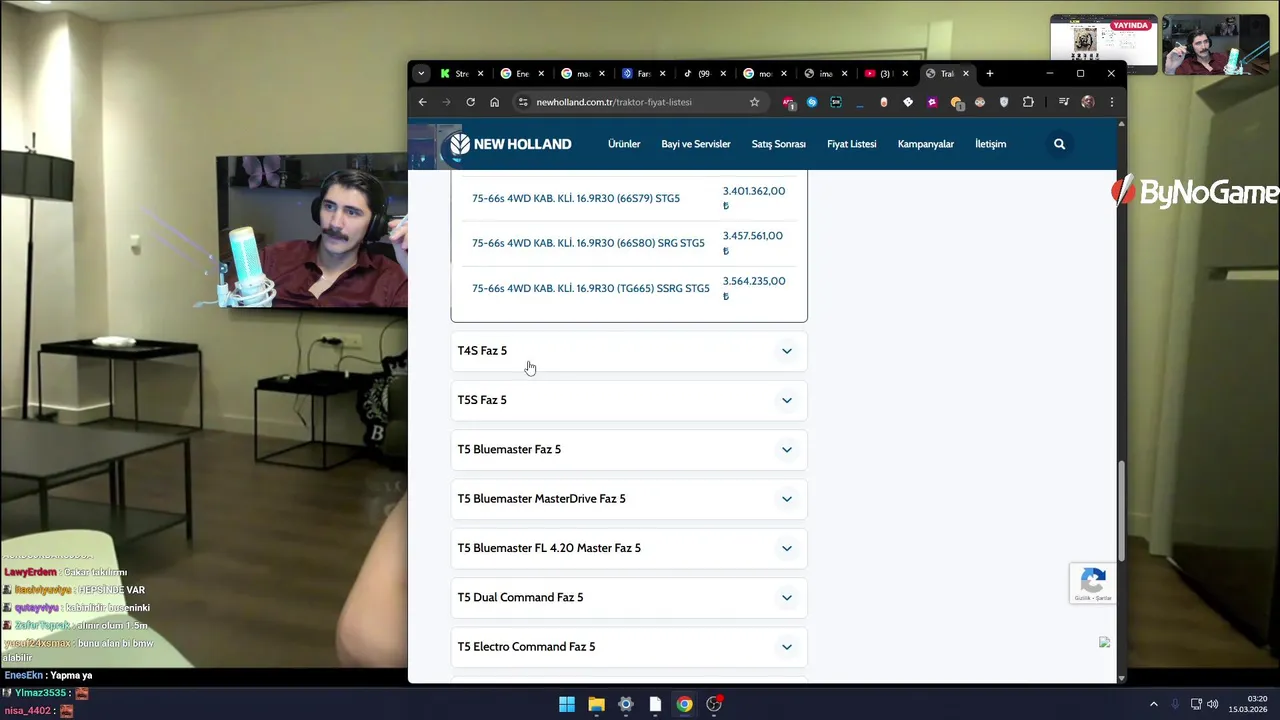Reload the New Holland page

(470, 102)
